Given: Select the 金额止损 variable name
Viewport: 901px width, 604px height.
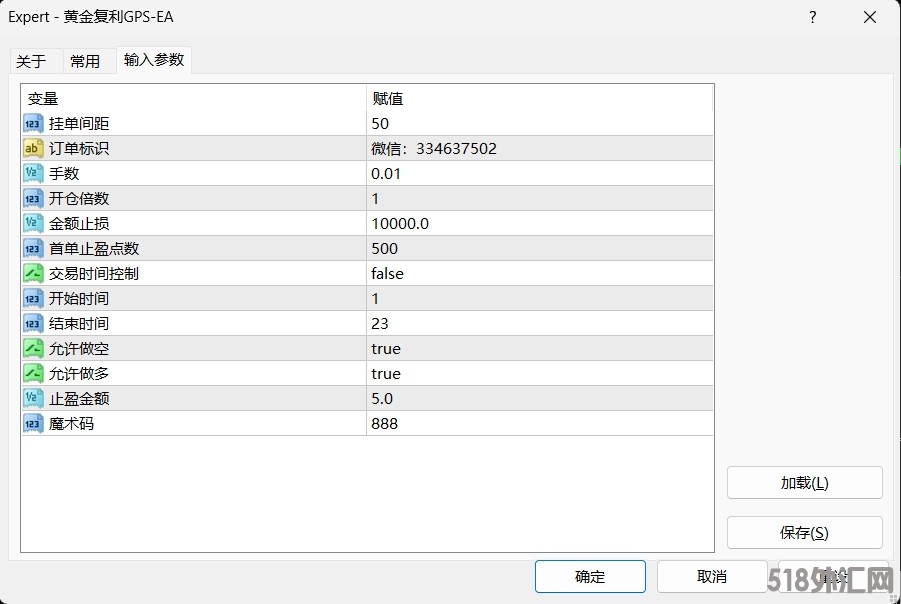Looking at the screenshot, I should (79, 224).
